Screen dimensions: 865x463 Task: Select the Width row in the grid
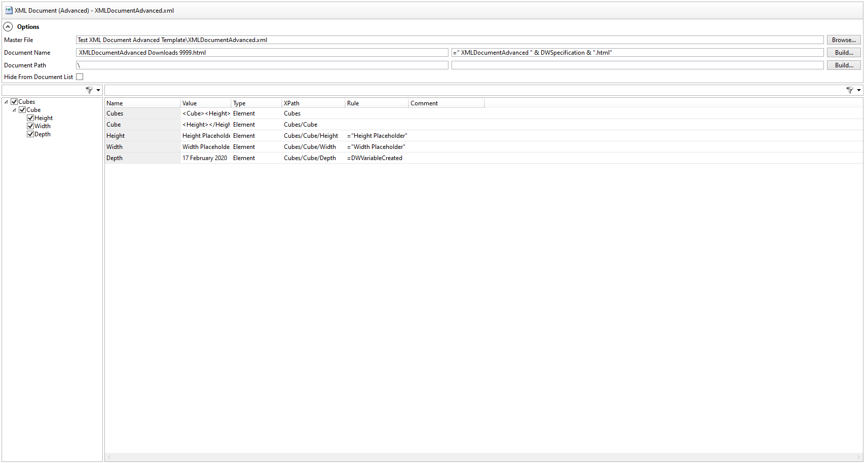point(142,147)
